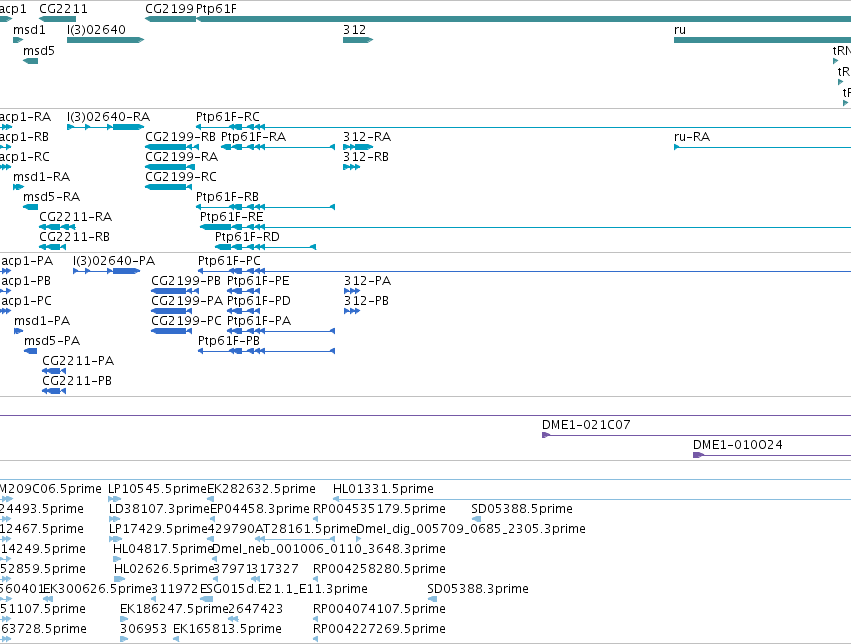Select the Ptp61F-RE transcript label
The width and height of the screenshot is (851, 644).
231,217
